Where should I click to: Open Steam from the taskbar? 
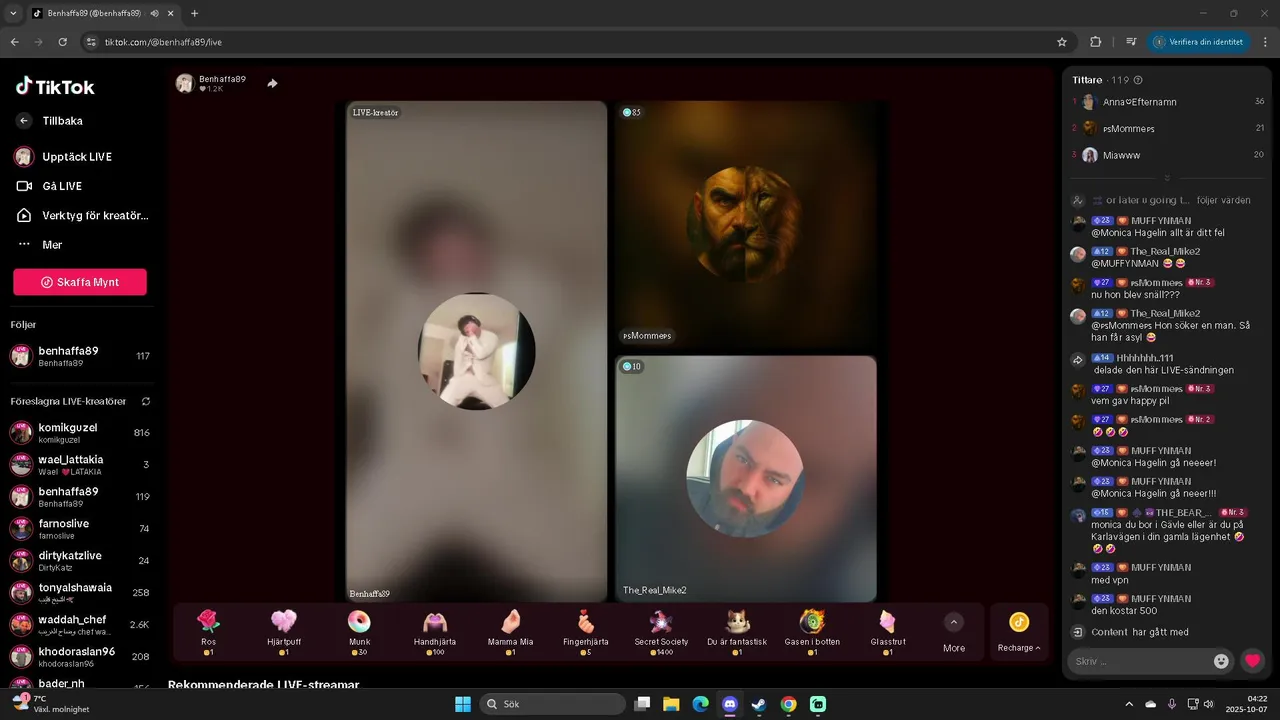[759, 704]
